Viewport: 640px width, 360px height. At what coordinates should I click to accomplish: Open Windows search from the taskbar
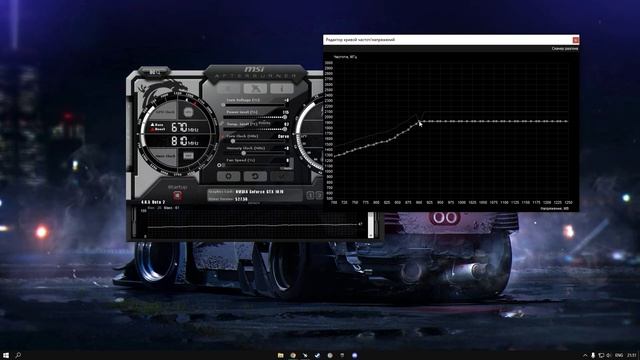(18, 356)
